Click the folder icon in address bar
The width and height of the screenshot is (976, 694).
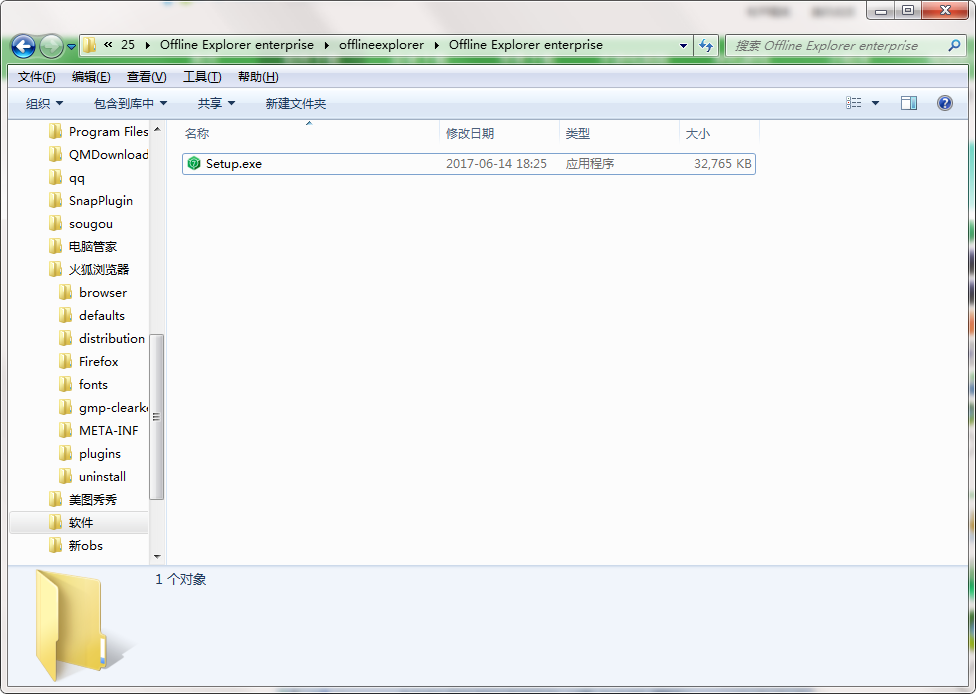pyautogui.click(x=90, y=45)
